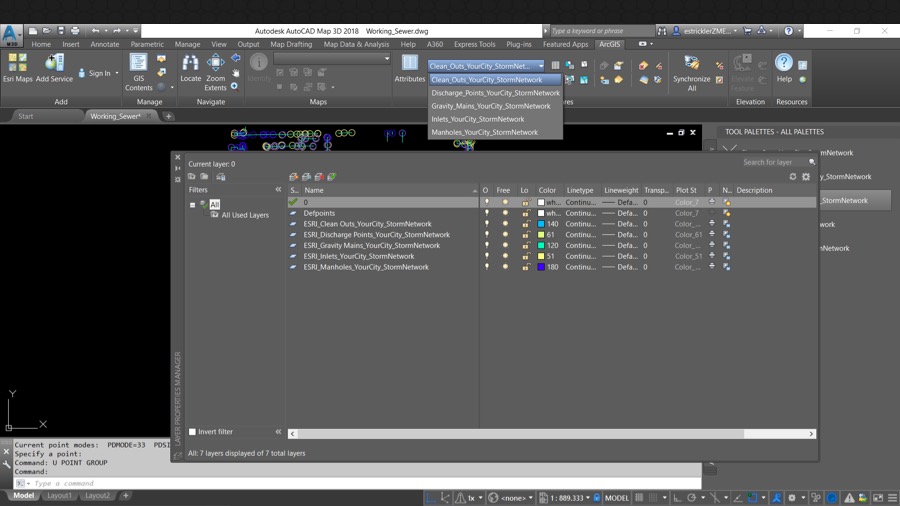This screenshot has height=506, width=900.
Task: Click the New Layer icon in layer manager
Action: point(294,177)
